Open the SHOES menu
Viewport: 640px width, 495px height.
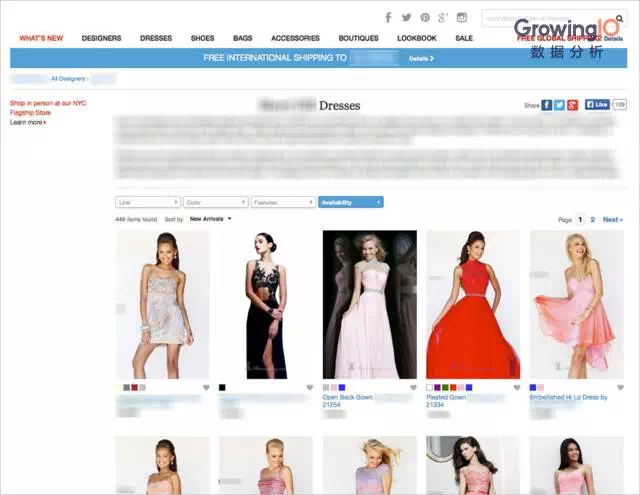click(202, 38)
